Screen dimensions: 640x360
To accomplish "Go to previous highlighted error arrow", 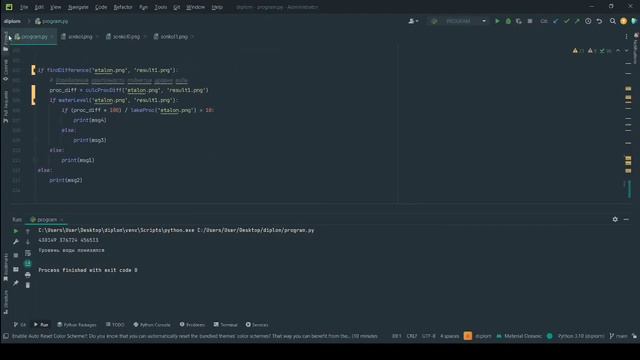I will click(618, 51).
